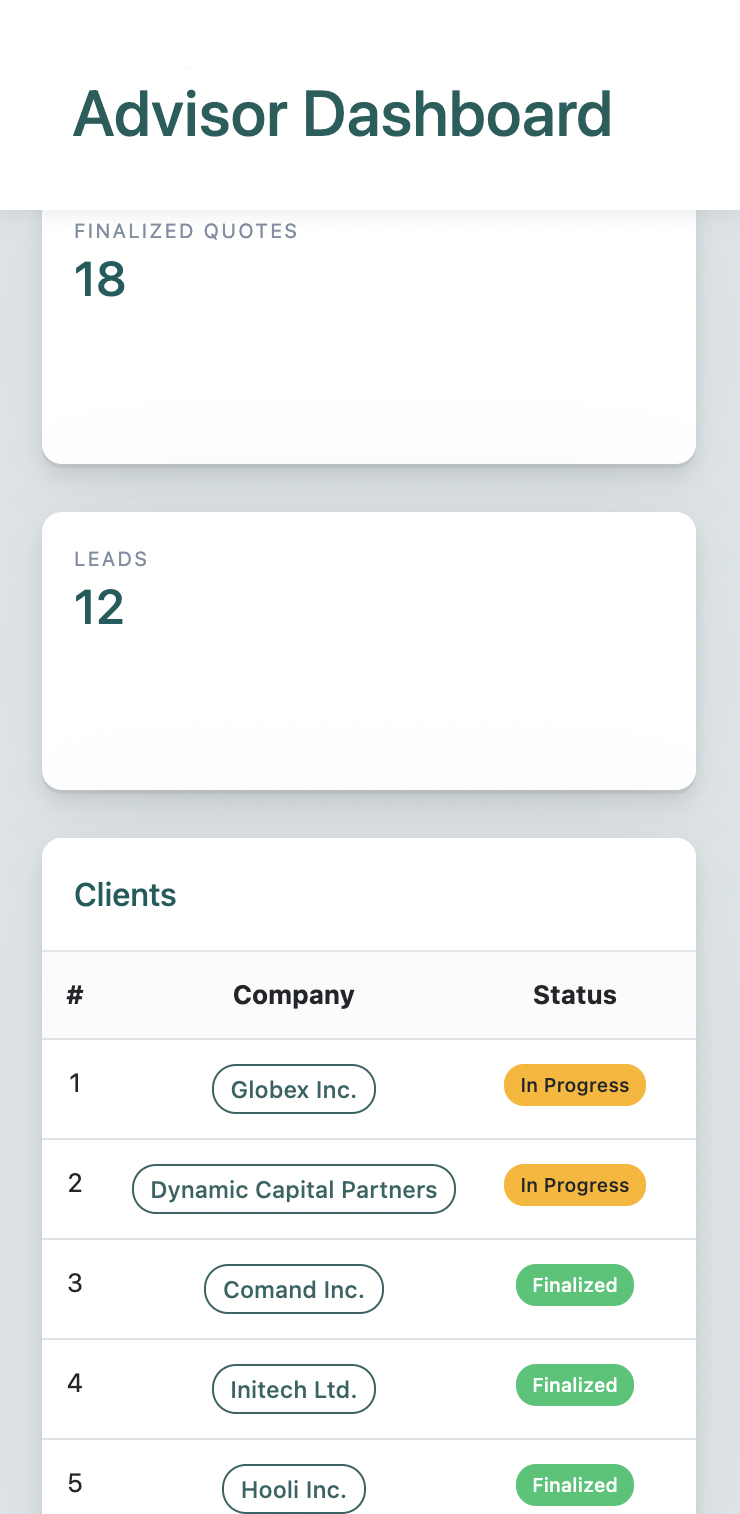
Task: Open the Finalized Quotes card
Action: 368,340
